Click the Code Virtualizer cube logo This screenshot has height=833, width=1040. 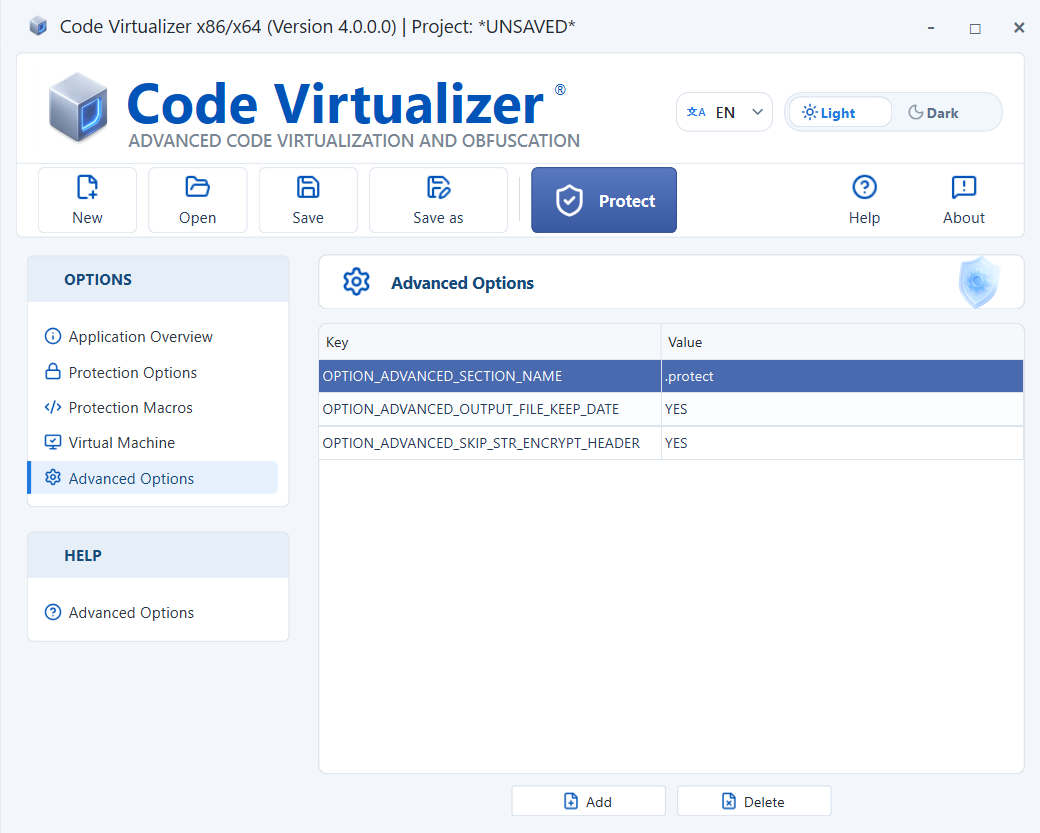(78, 107)
